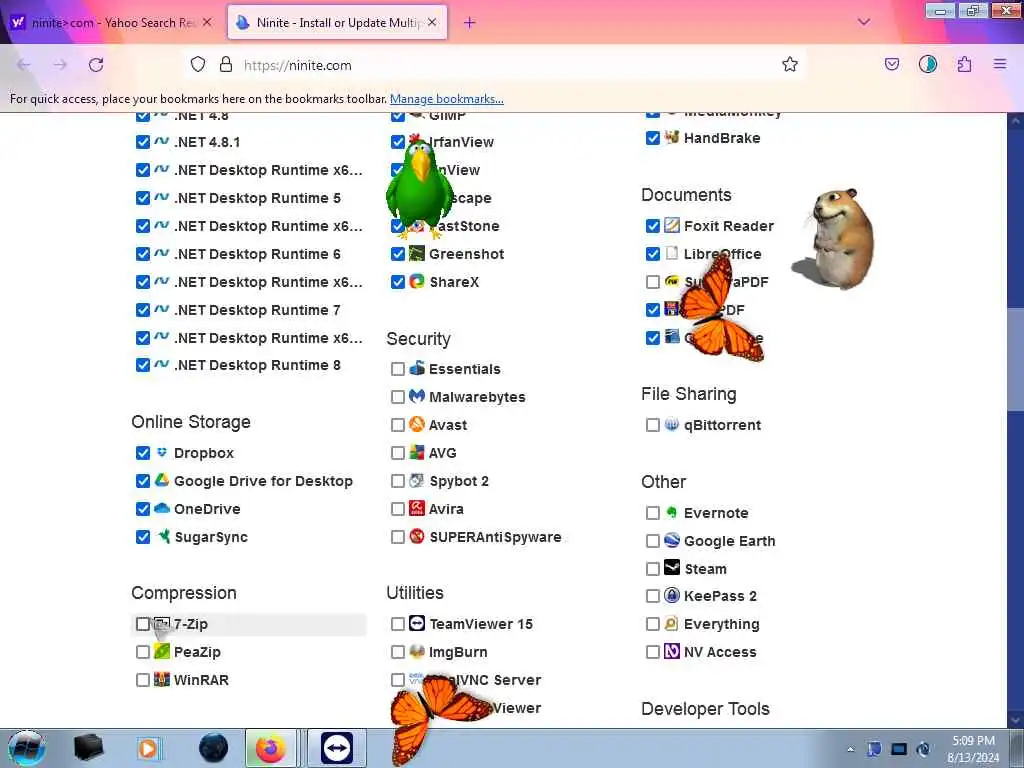
Task: Open Windows Media Player taskbar icon
Action: [x=148, y=748]
